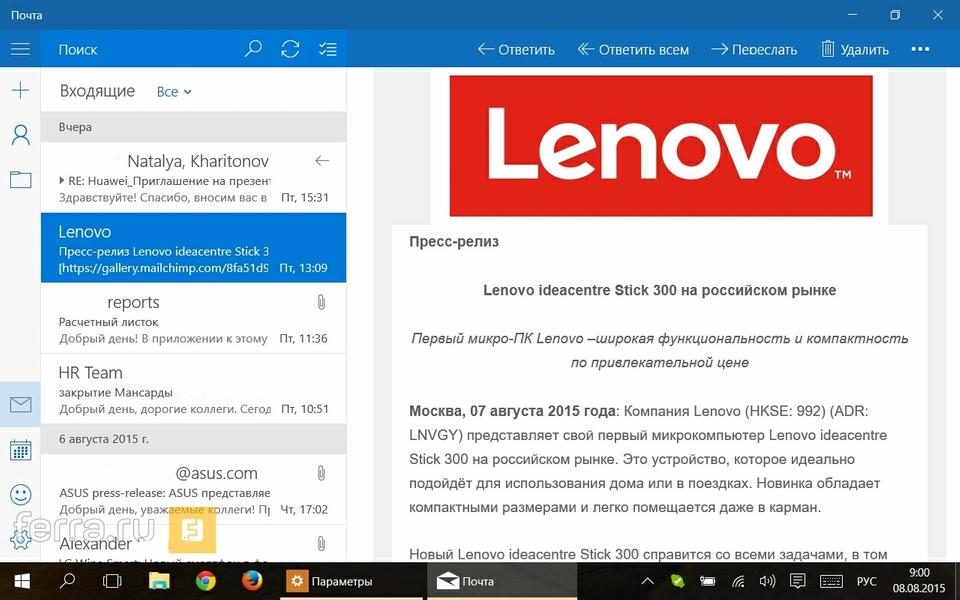The image size is (960, 600).
Task: Launch Chrome from taskbar
Action: [x=205, y=580]
